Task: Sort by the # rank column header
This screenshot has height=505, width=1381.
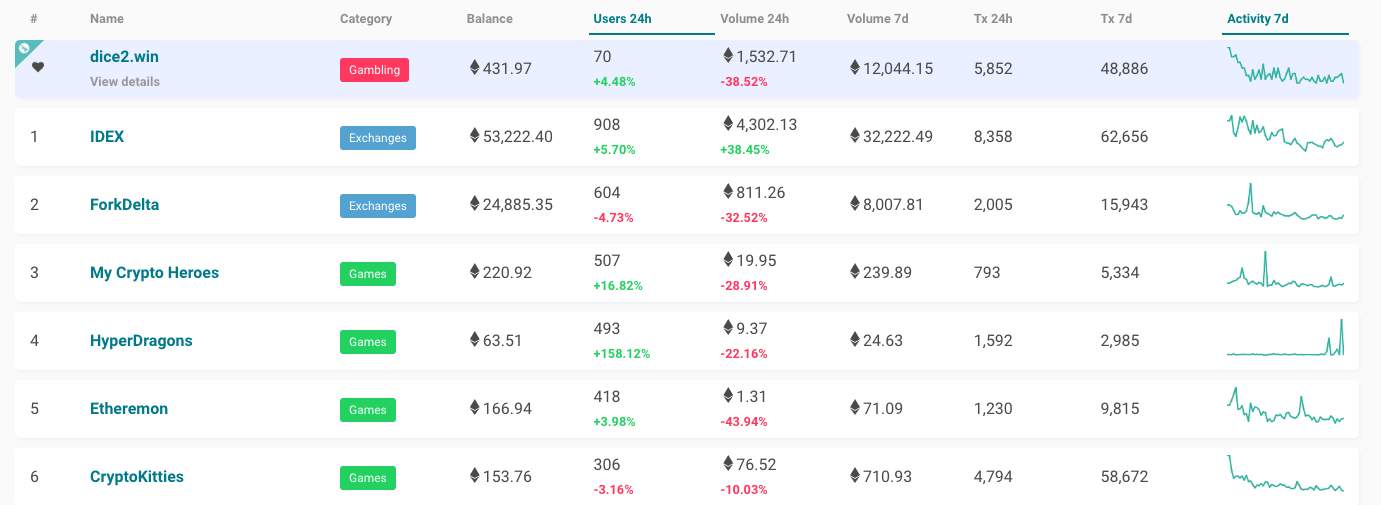Action: 34,19
